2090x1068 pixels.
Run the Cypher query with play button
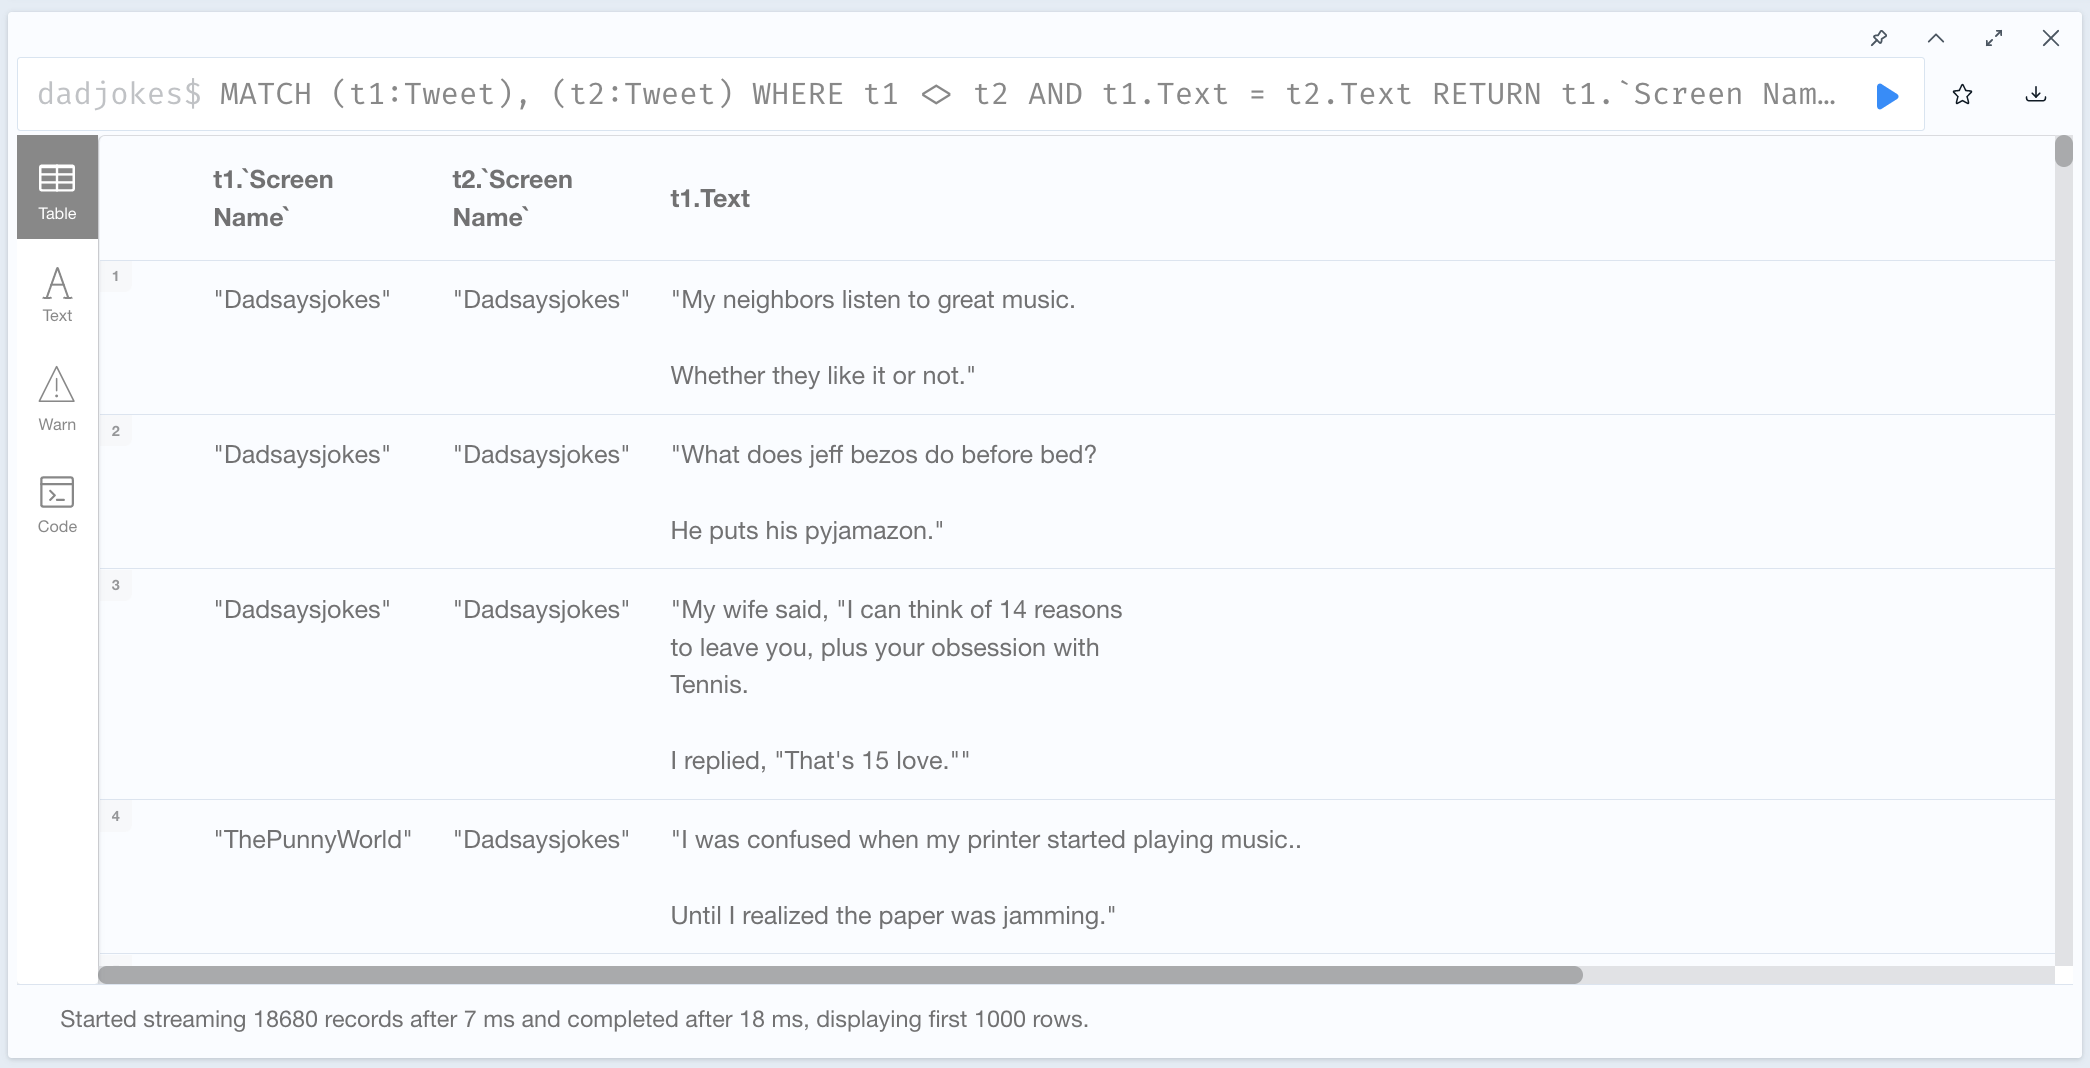coord(1887,96)
